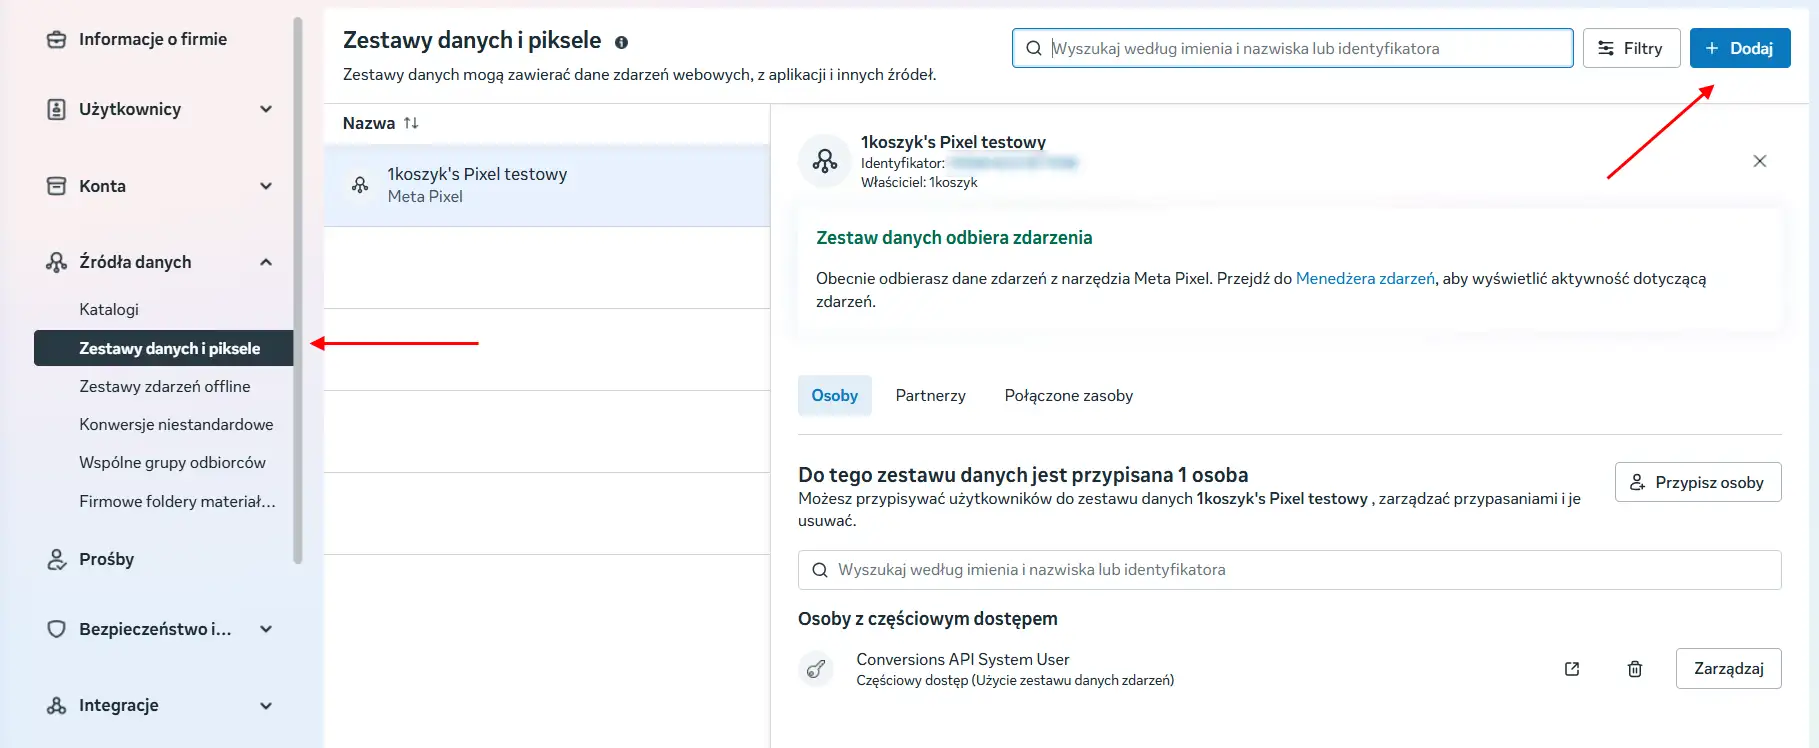Open external link icon for Conversions API System User
The height and width of the screenshot is (748, 1819).
[1572, 669]
